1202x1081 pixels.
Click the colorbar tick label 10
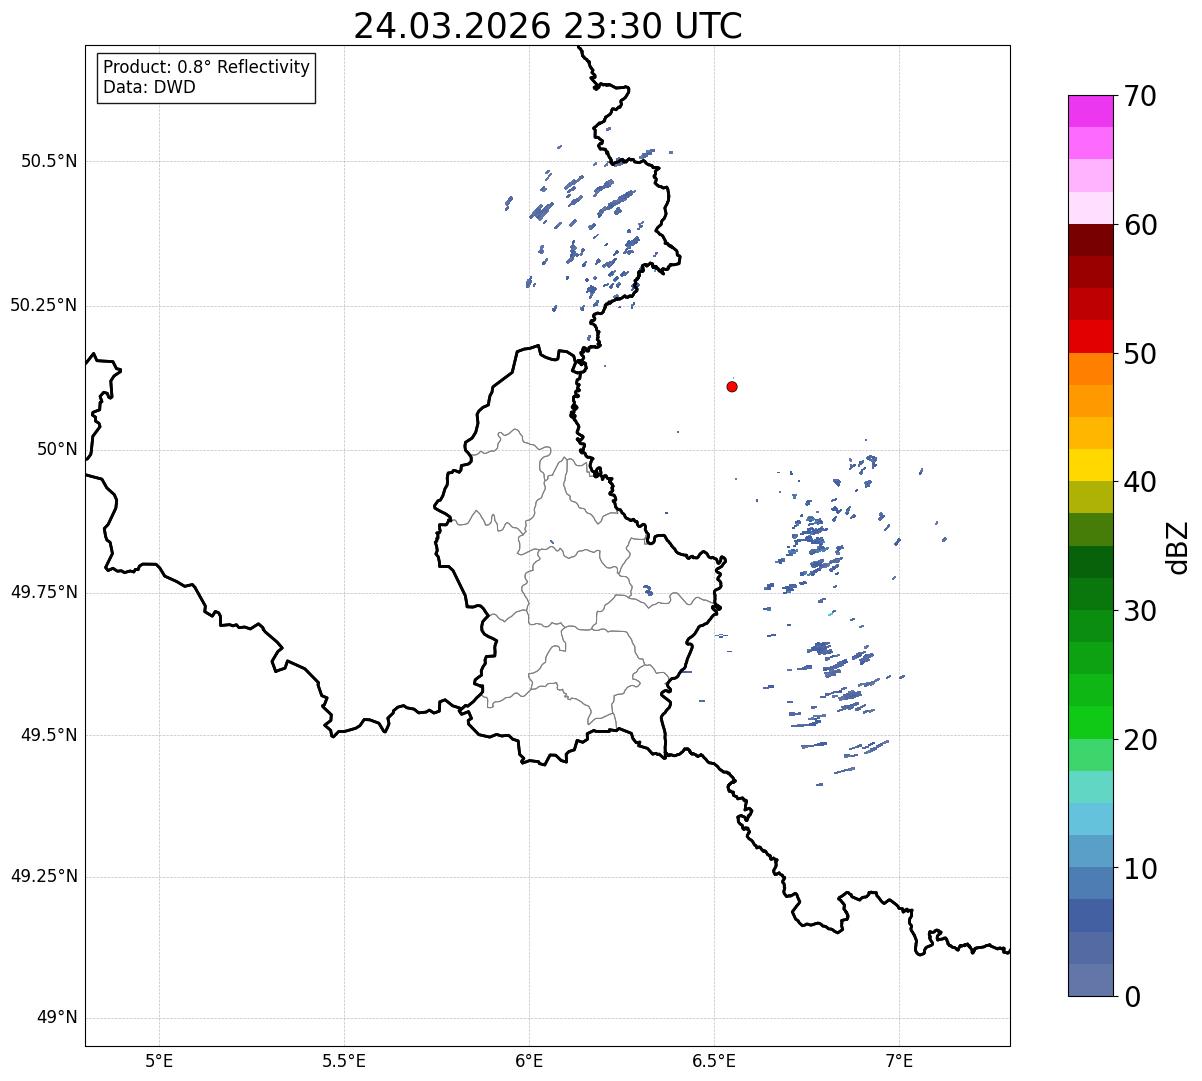pos(1139,869)
